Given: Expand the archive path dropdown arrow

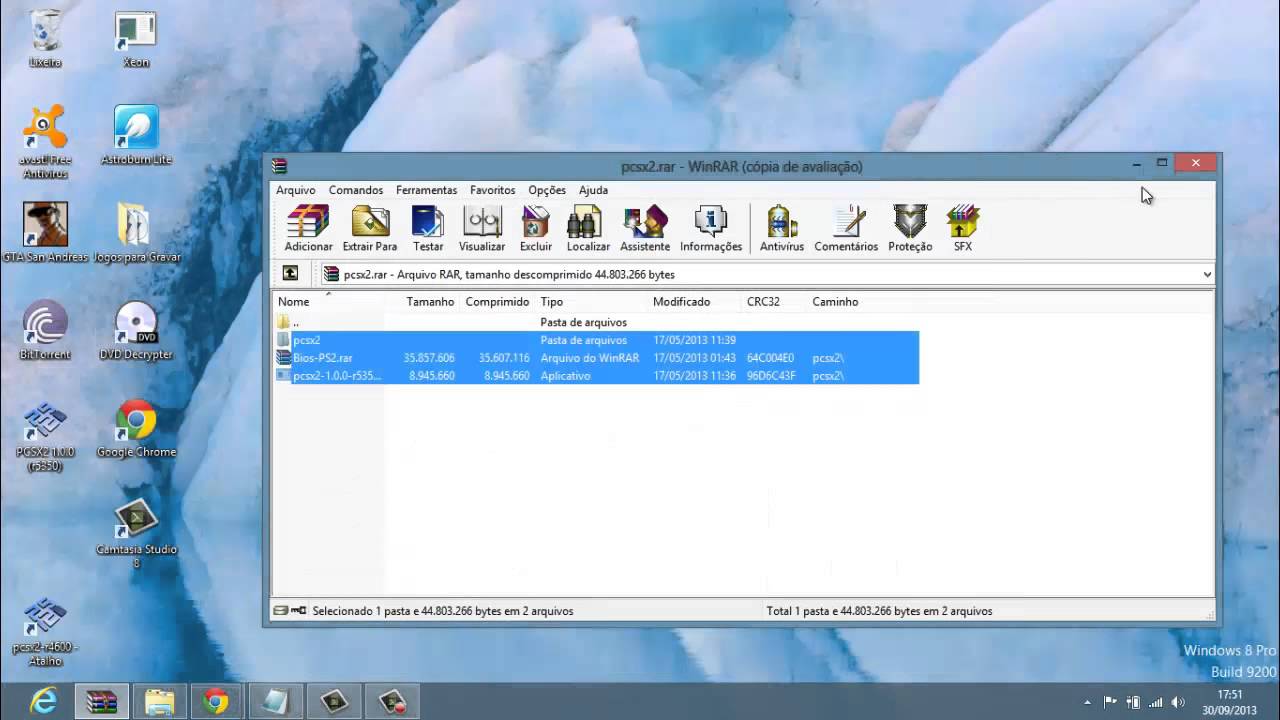Looking at the screenshot, I should point(1207,274).
